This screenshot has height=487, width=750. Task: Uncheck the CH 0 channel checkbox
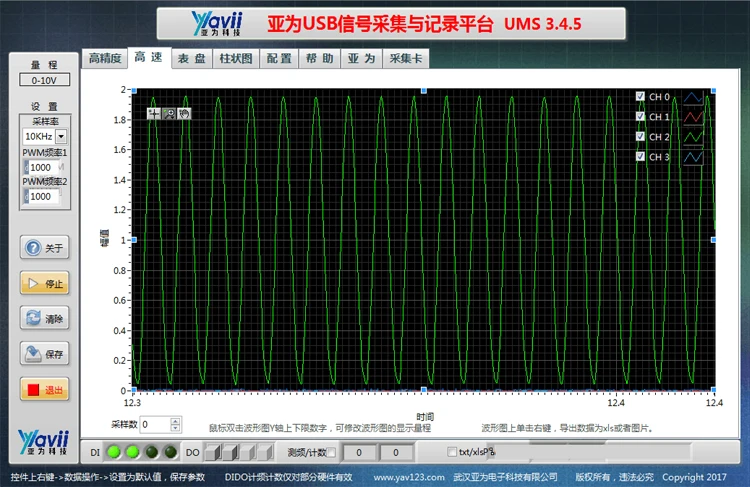click(x=640, y=97)
